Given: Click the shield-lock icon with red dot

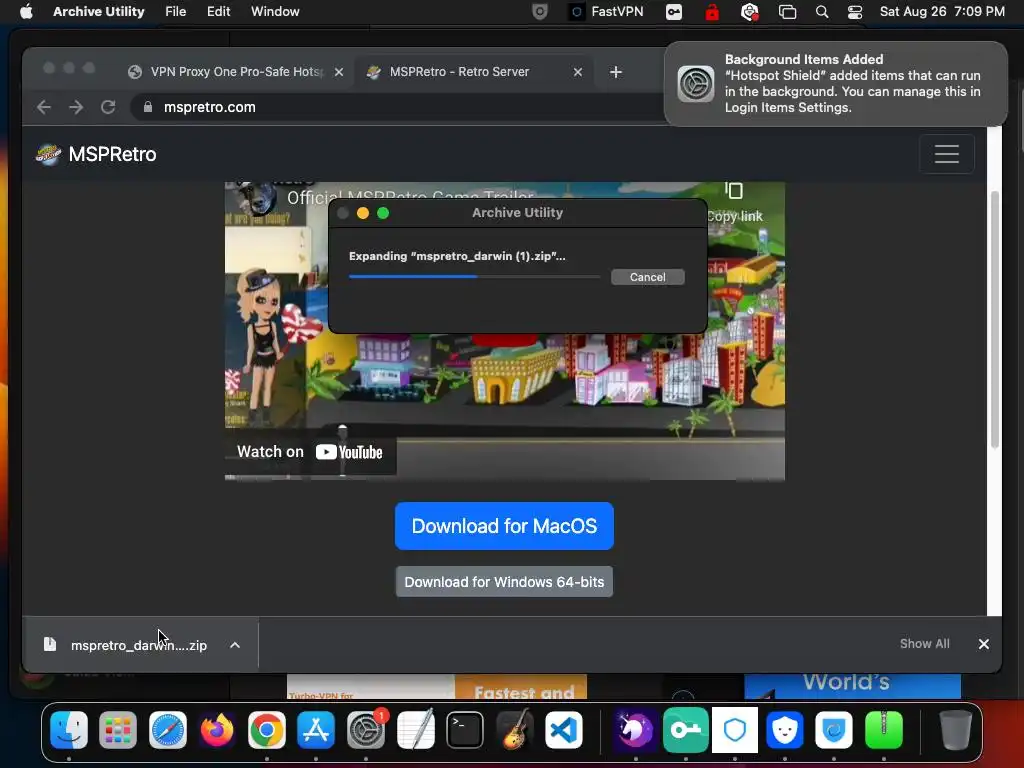Looking at the screenshot, I should tap(750, 12).
